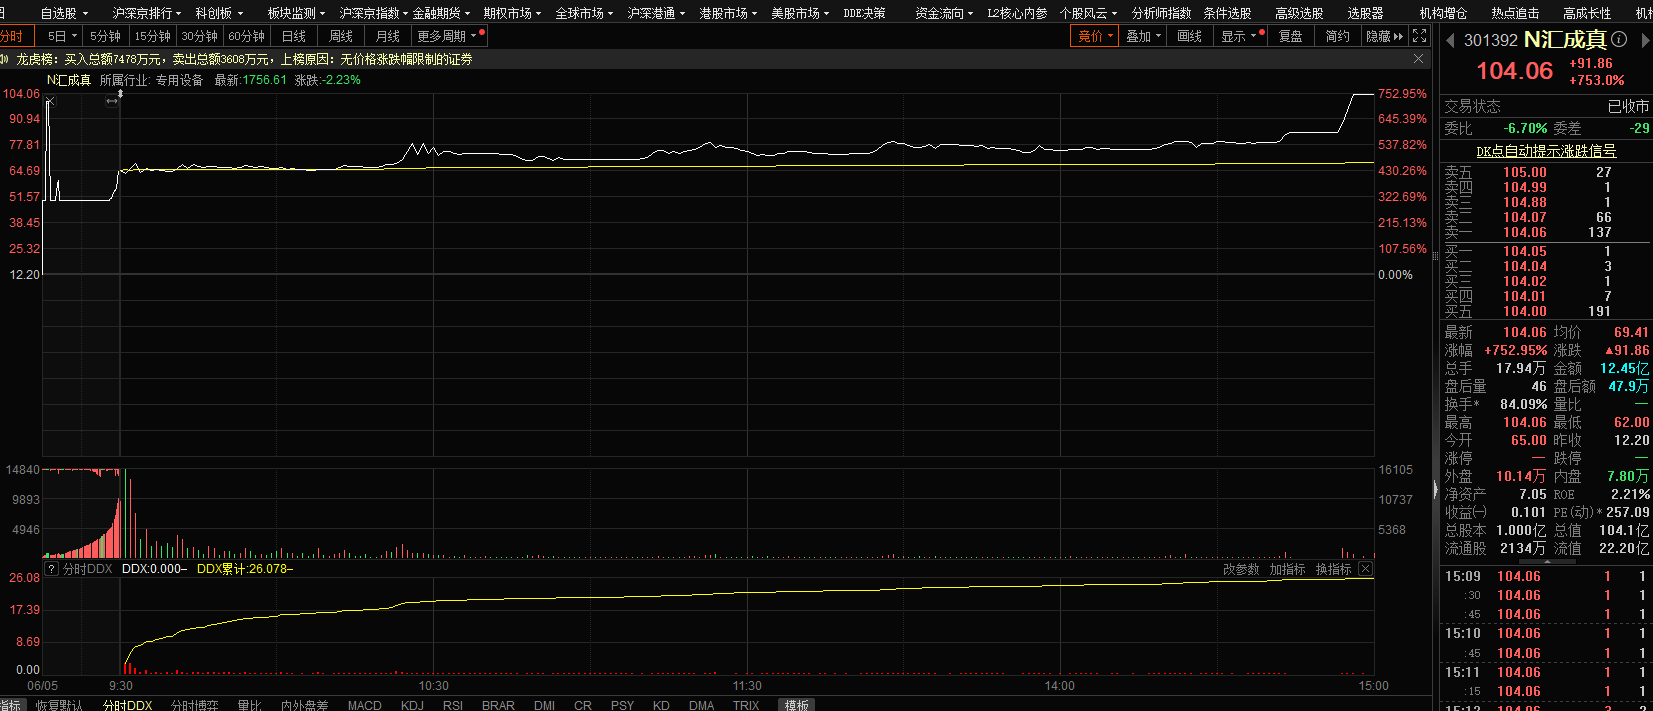Click the 简约 simple view button
The image size is (1653, 711).
(1337, 36)
